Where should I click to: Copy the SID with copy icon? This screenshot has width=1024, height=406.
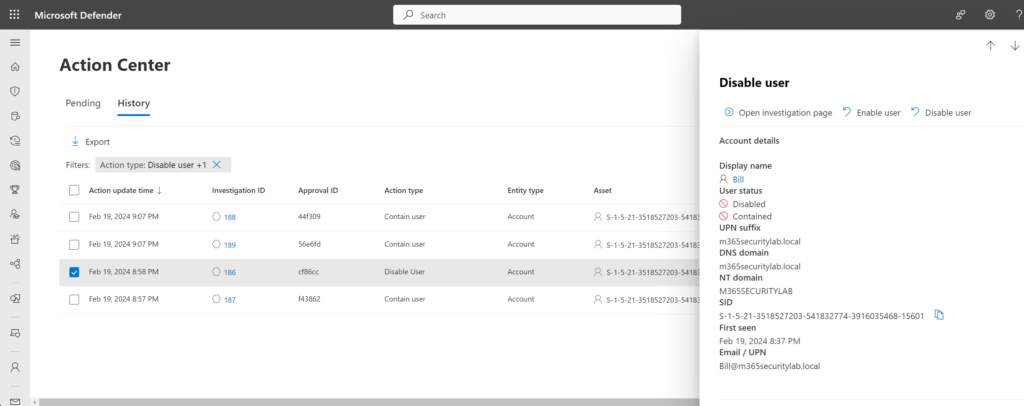[939, 315]
